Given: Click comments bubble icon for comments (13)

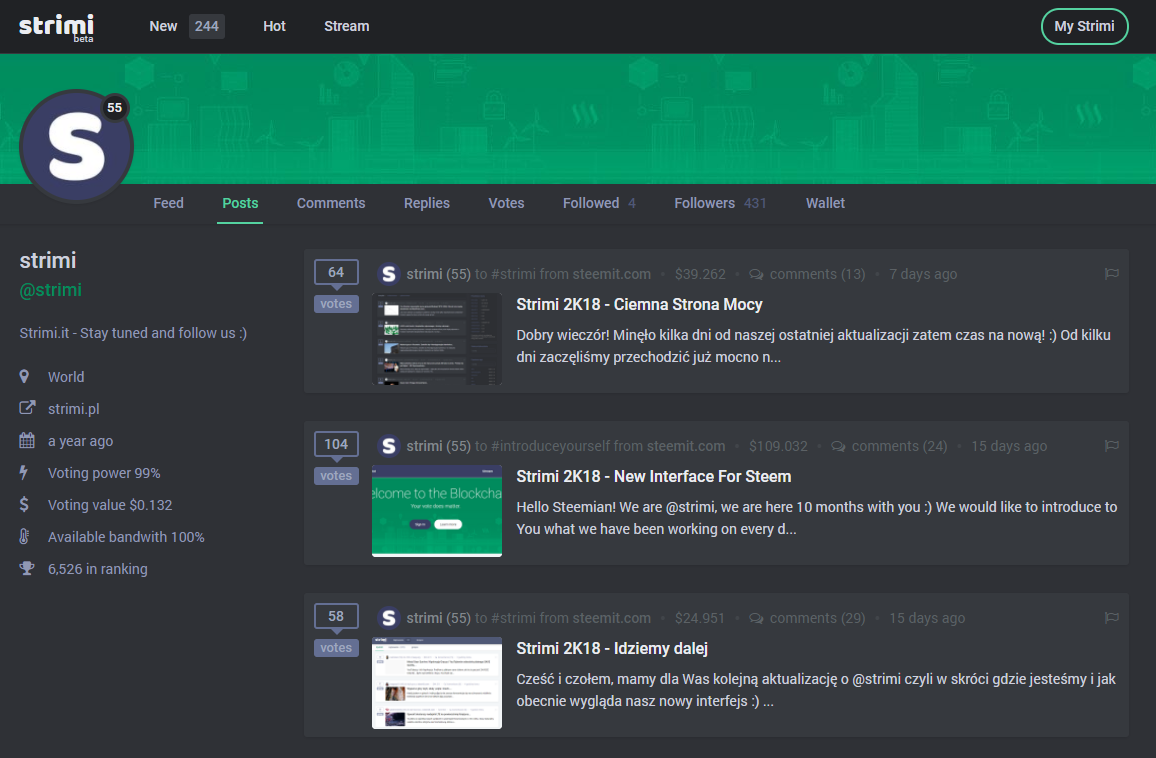Looking at the screenshot, I should [756, 274].
